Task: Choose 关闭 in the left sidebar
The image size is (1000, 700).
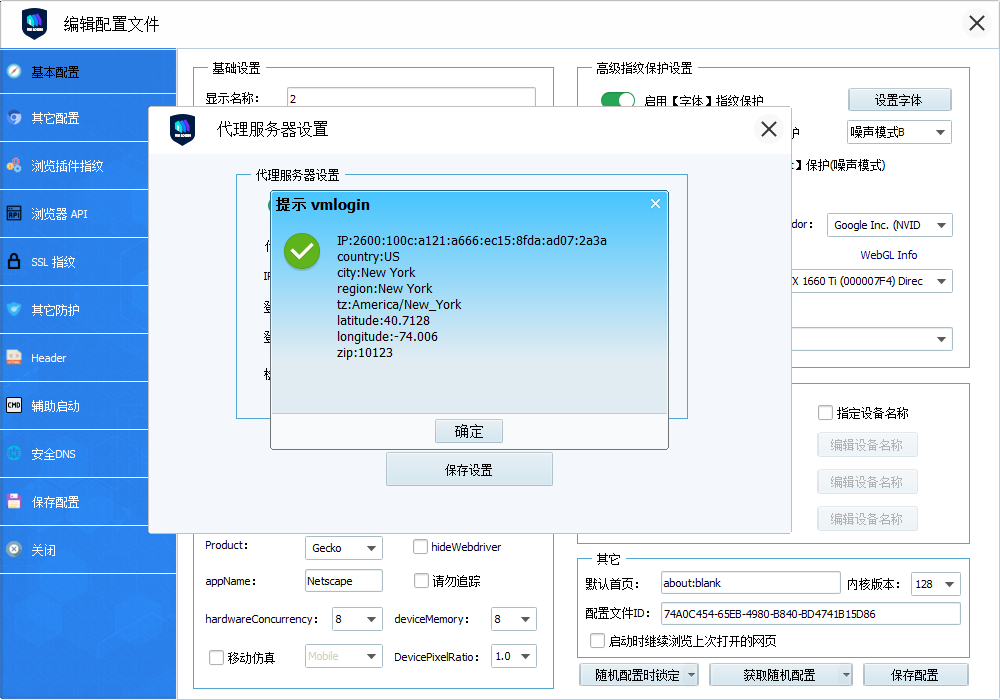Action: [88, 550]
